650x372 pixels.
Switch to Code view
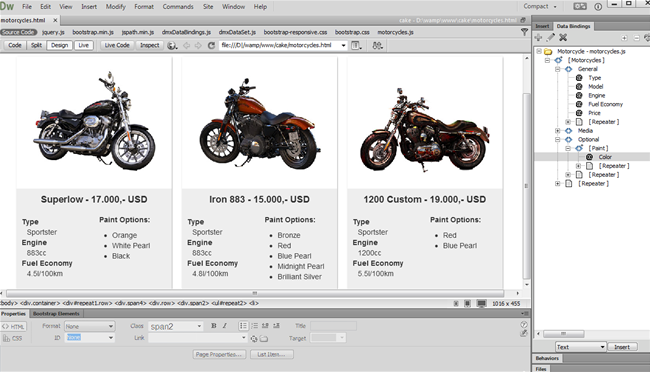(x=15, y=45)
